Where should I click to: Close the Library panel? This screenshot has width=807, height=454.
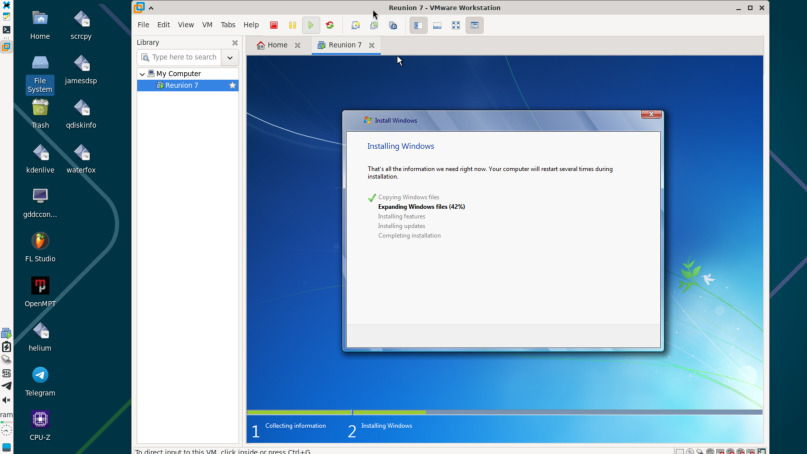(235, 43)
